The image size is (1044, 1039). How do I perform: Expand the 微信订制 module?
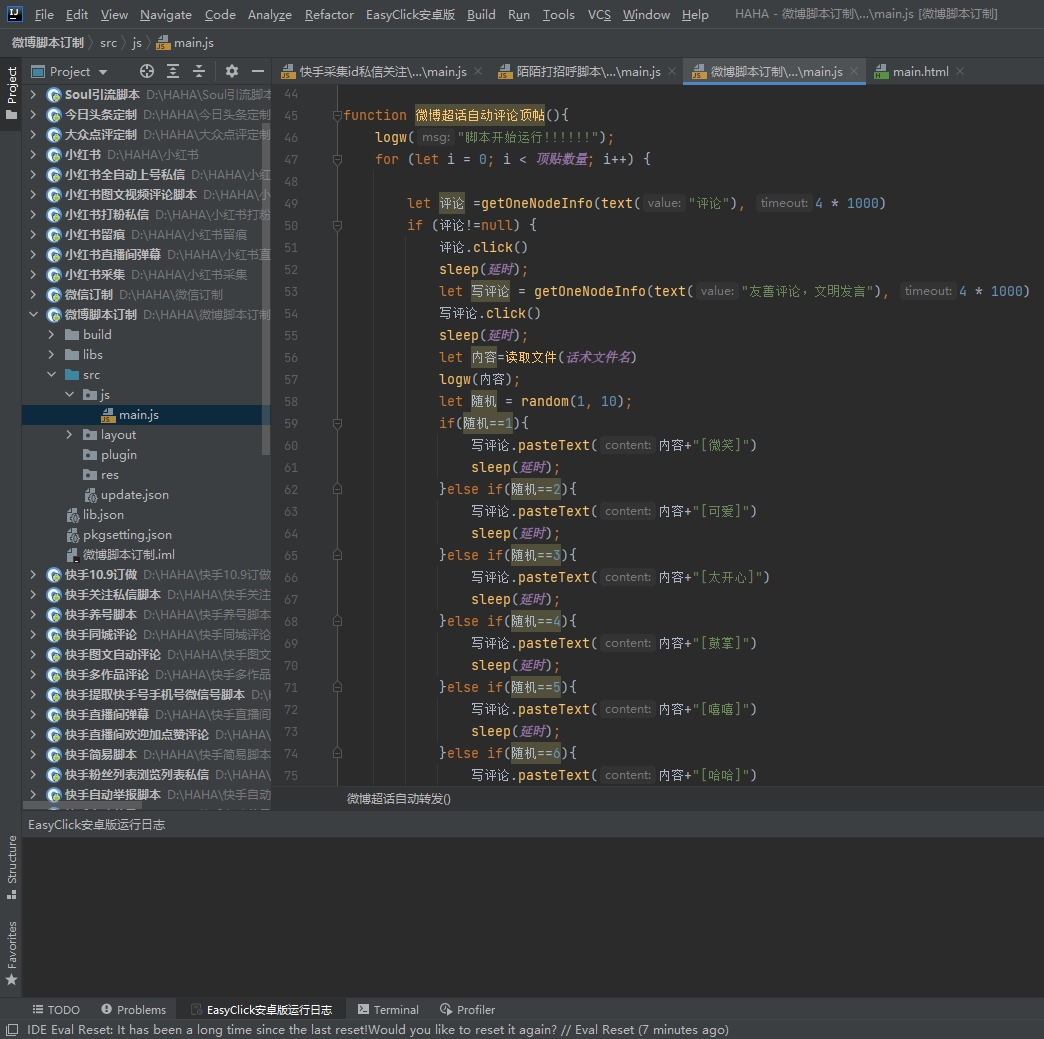click(33, 294)
